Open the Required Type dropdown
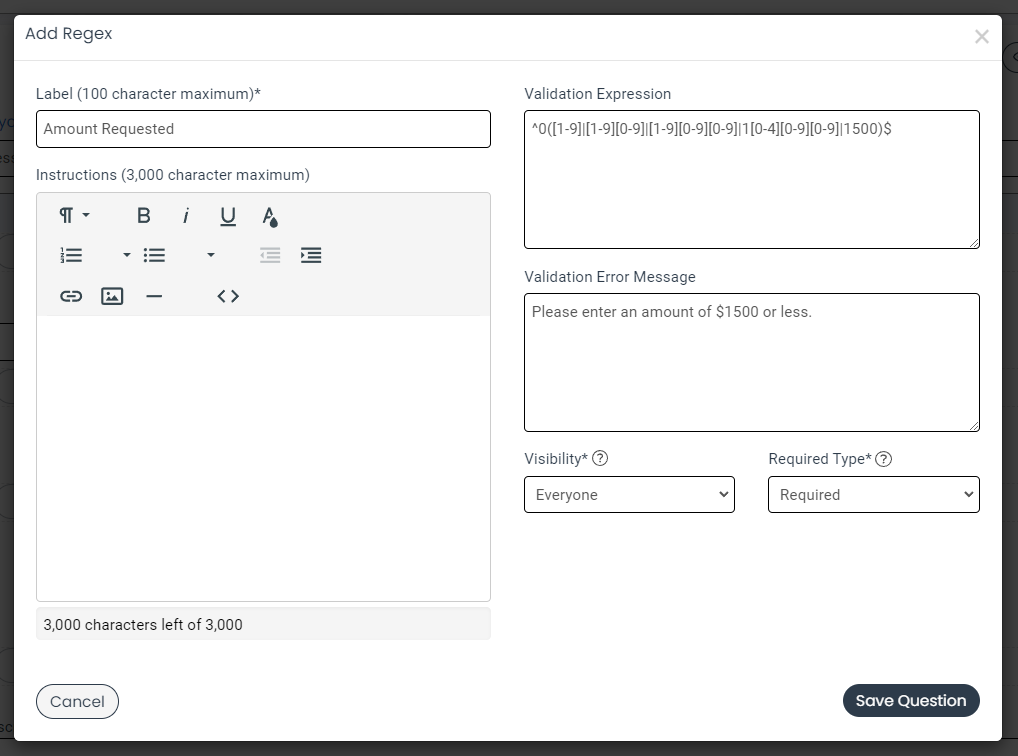Viewport: 1018px width, 756px height. point(873,495)
